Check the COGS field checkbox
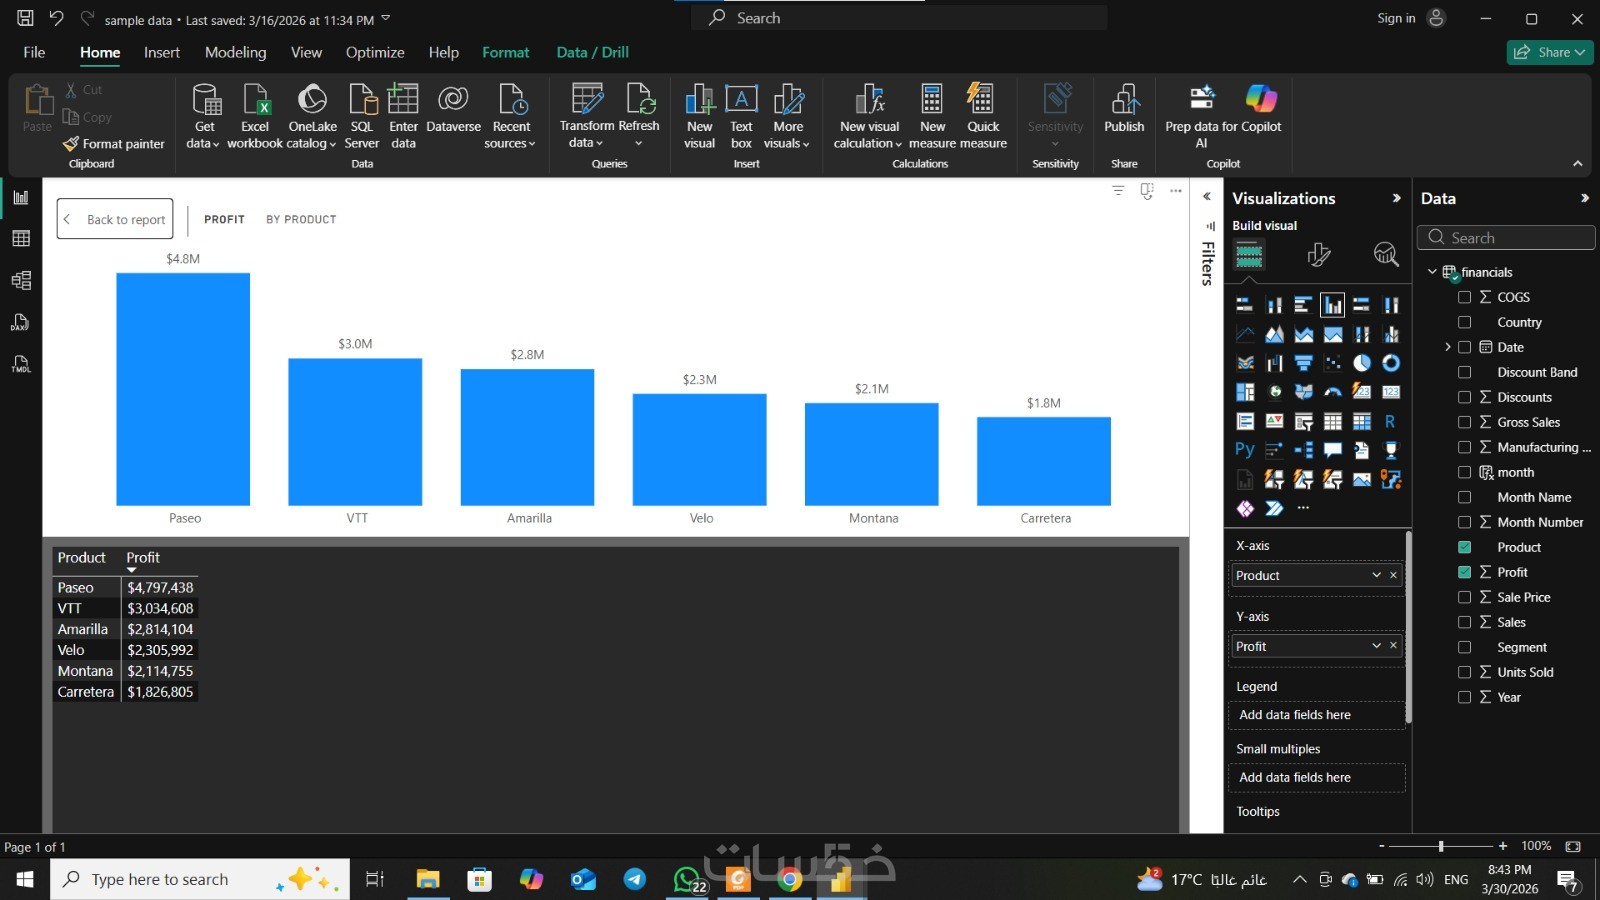This screenshot has height=900, width=1600. [1465, 297]
